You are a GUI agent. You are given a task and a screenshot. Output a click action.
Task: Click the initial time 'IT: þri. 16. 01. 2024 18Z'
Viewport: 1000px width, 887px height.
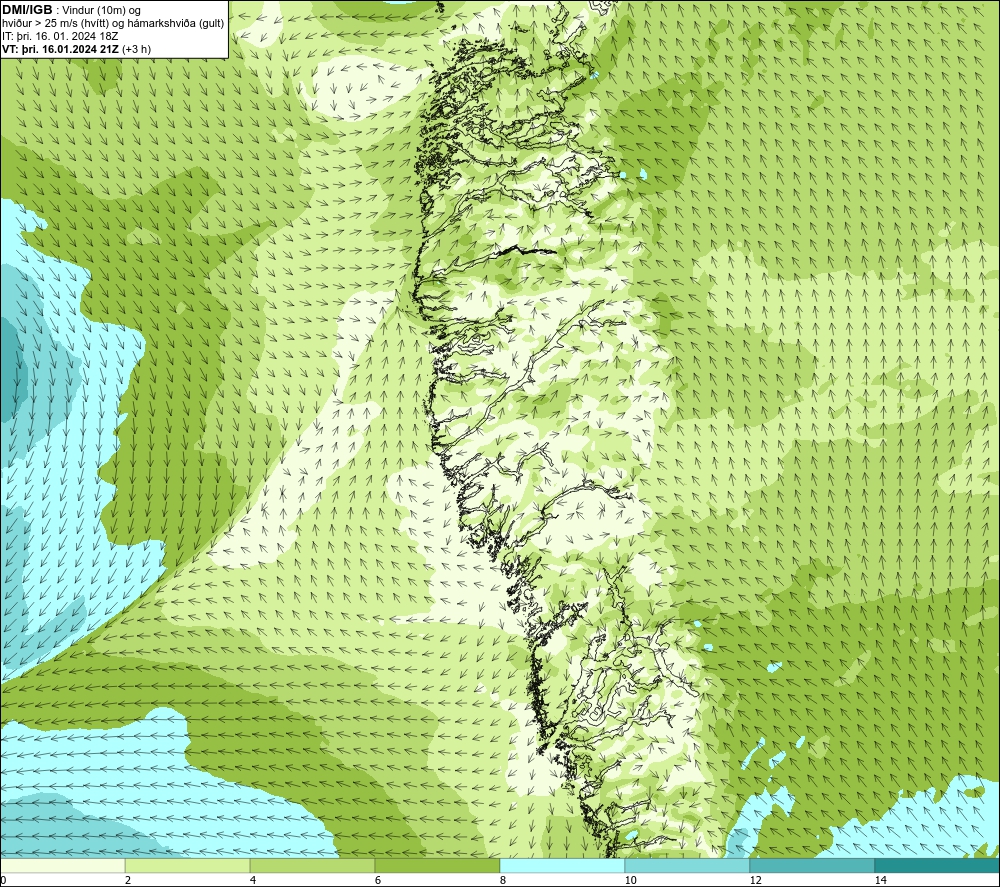click(x=60, y=36)
